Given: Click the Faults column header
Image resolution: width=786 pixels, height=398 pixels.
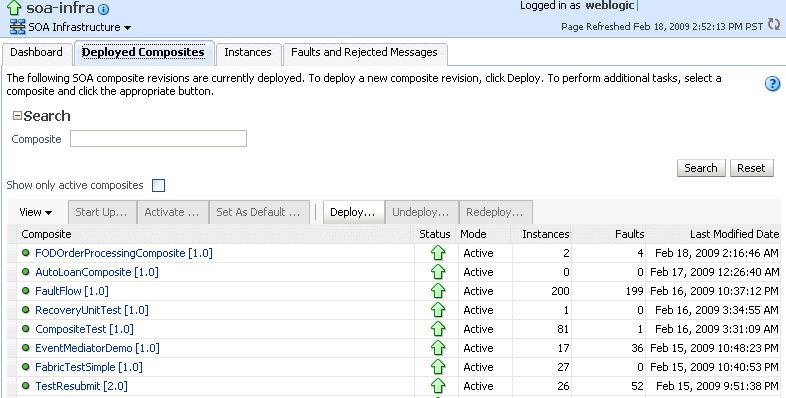Looking at the screenshot, I should click(x=609, y=234).
